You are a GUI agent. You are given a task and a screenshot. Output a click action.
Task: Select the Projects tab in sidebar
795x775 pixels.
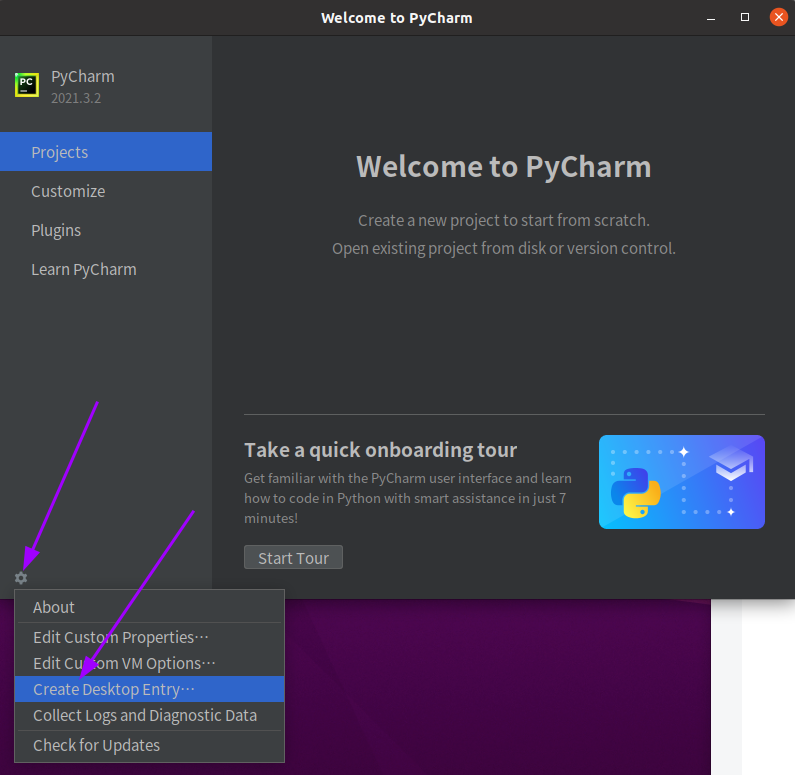pos(106,152)
